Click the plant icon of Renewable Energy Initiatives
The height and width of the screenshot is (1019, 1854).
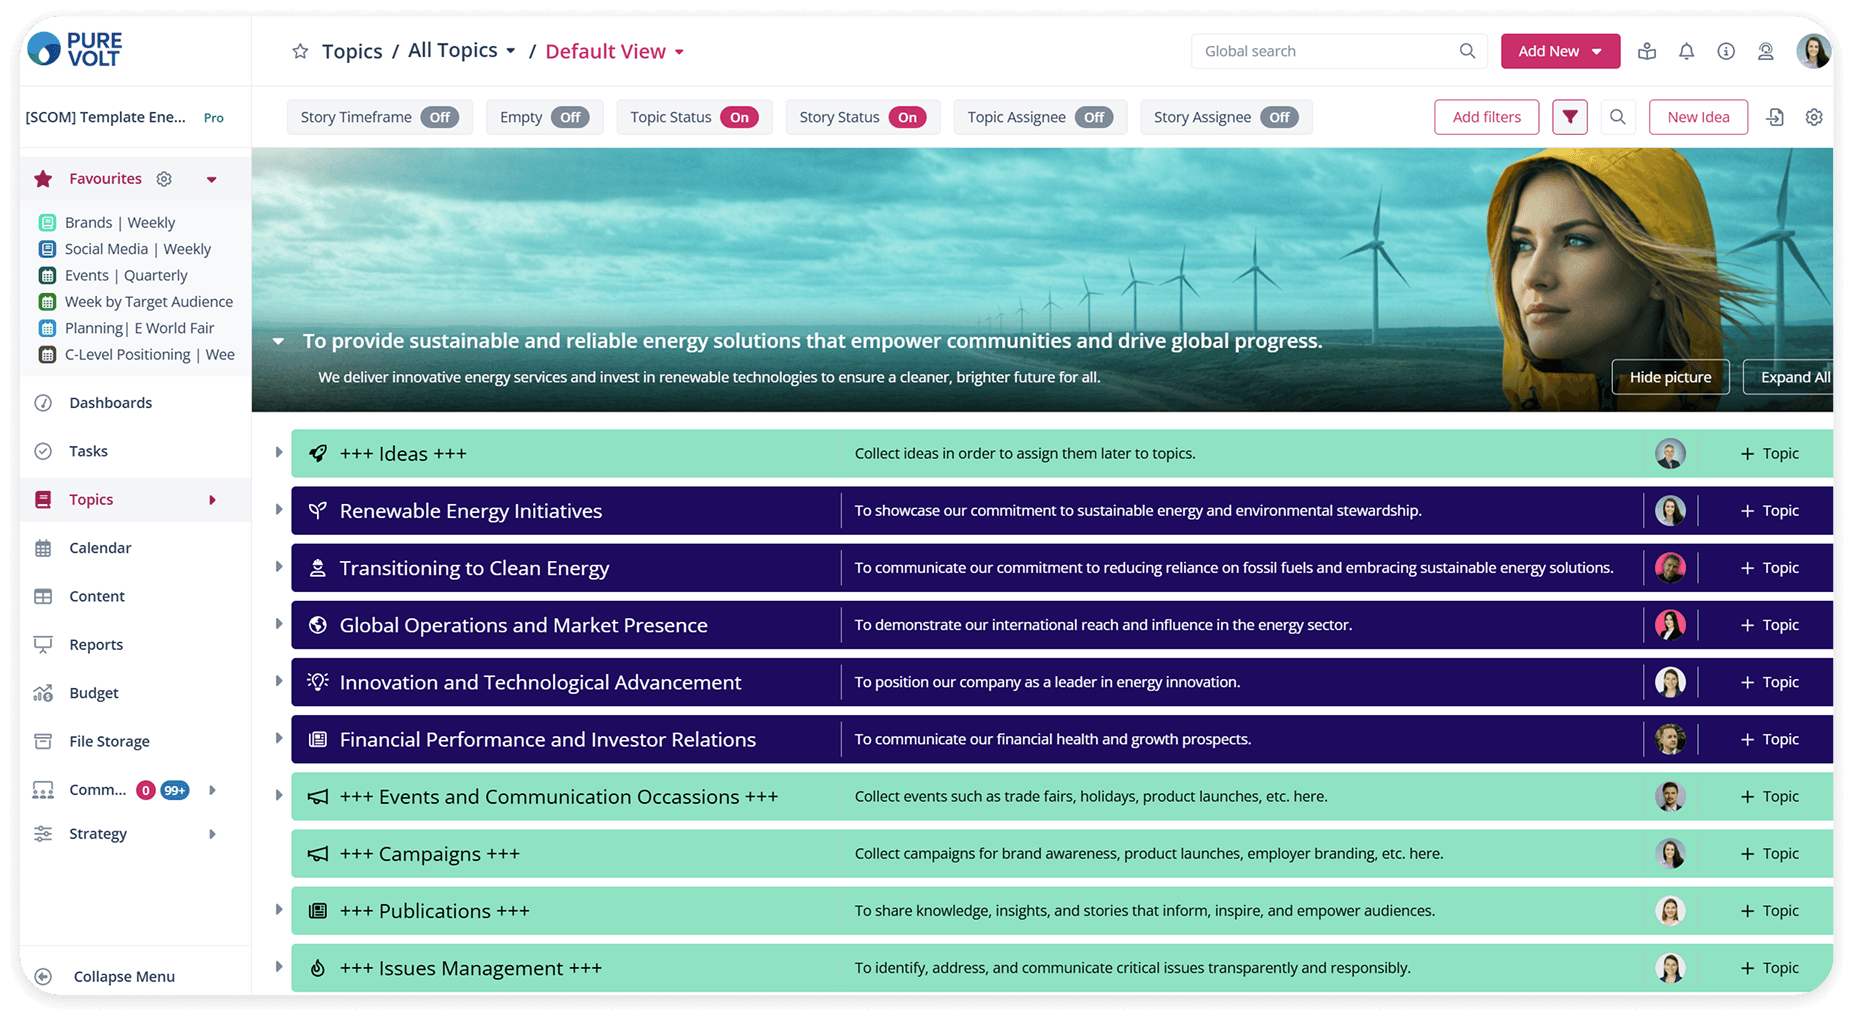318,510
